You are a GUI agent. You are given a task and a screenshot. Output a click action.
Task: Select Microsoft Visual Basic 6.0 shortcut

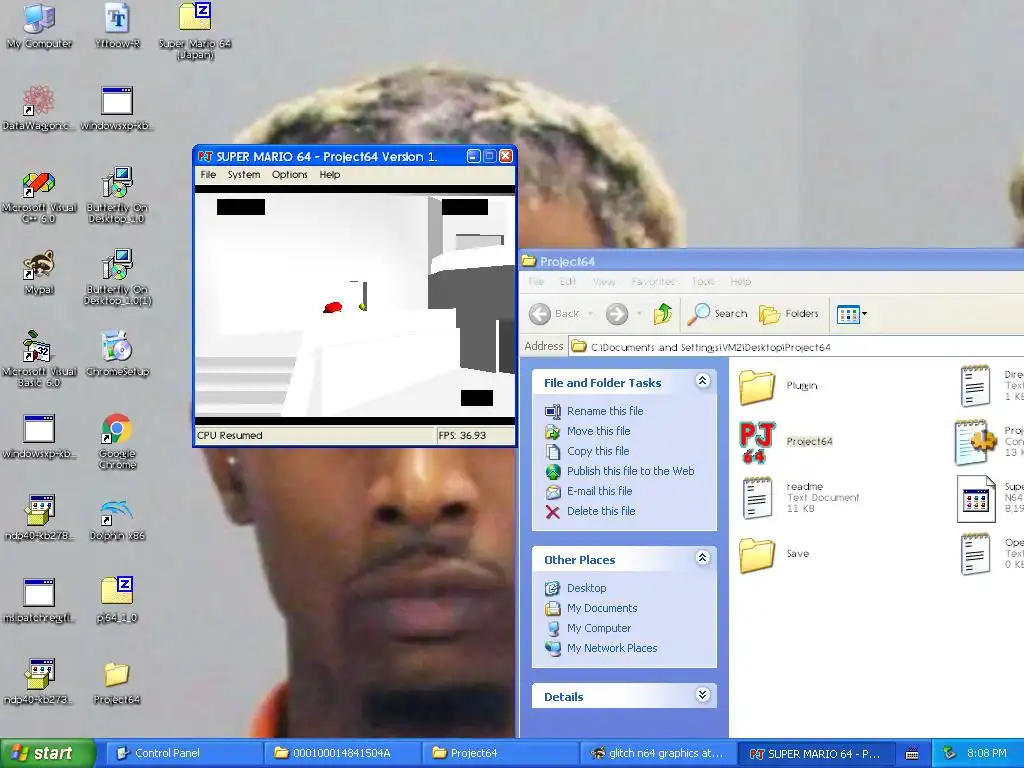click(39, 358)
